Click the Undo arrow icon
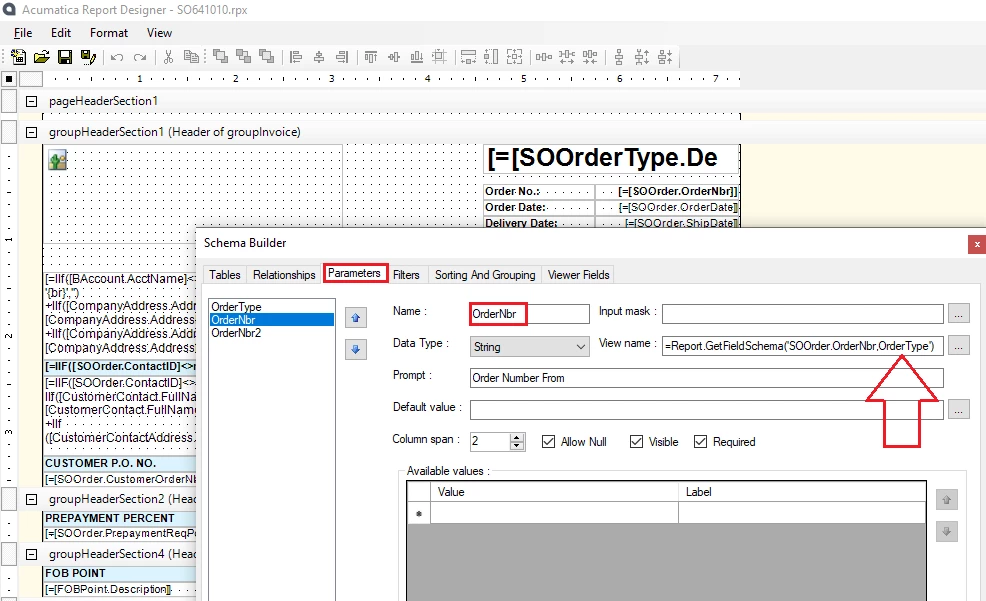 click(x=117, y=57)
